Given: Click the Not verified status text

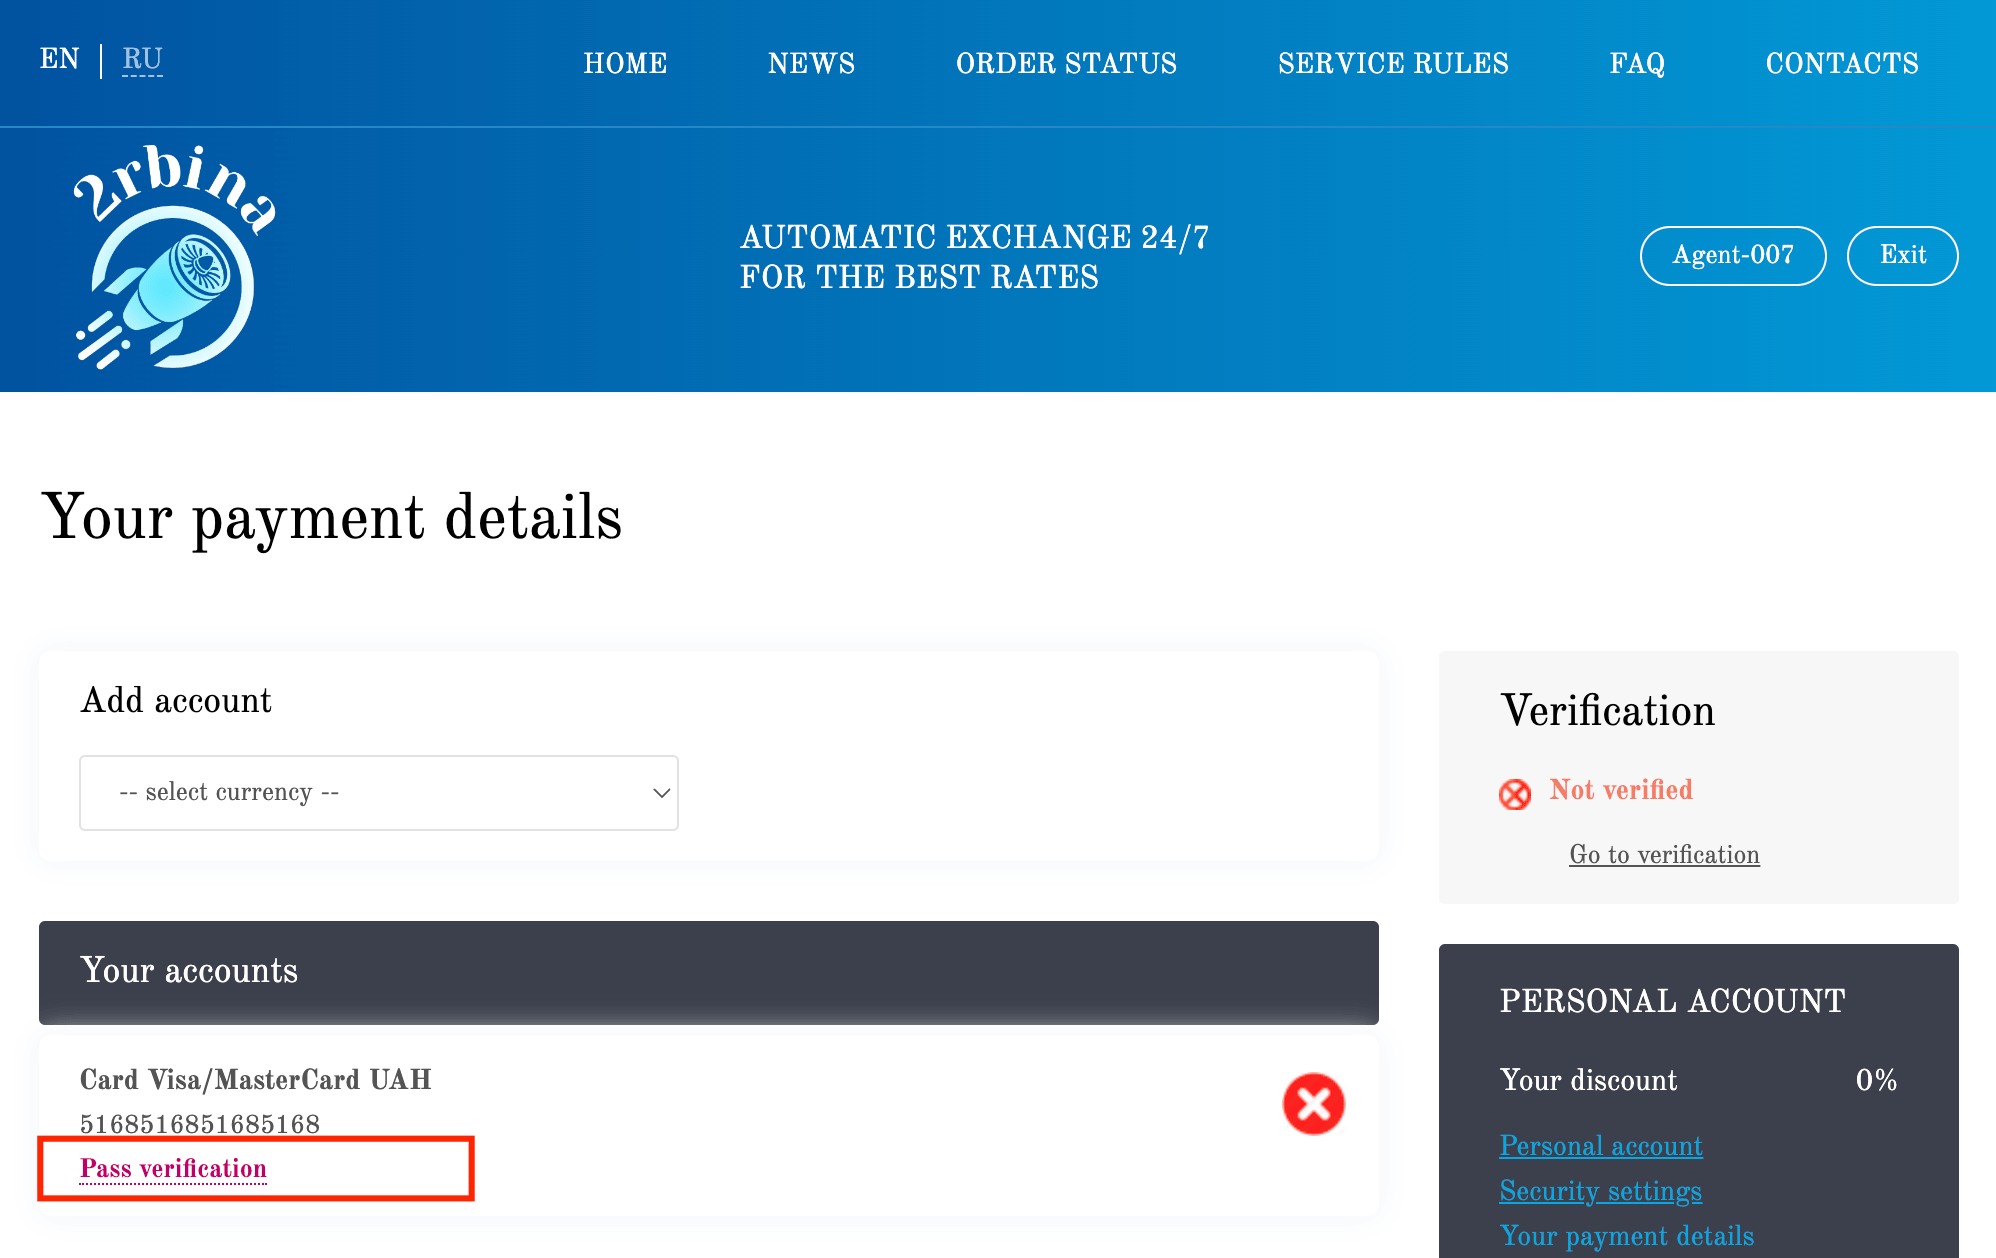Looking at the screenshot, I should 1621,790.
